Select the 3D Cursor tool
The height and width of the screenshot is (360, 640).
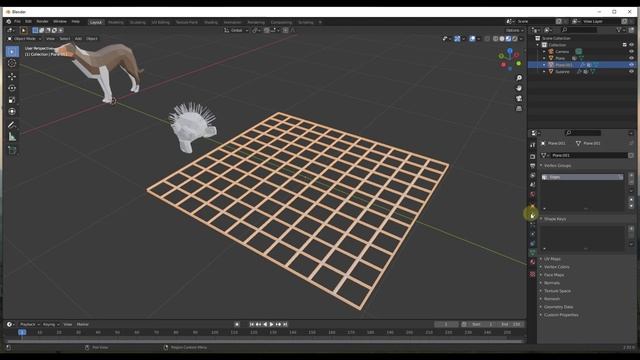point(12,63)
